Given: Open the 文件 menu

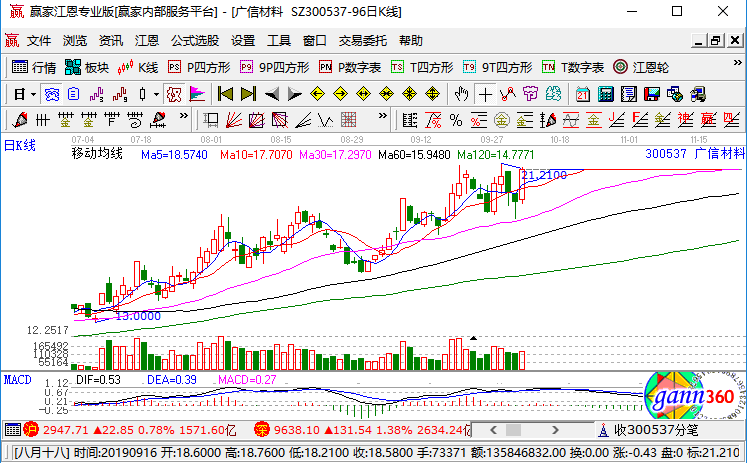Looking at the screenshot, I should tap(39, 41).
